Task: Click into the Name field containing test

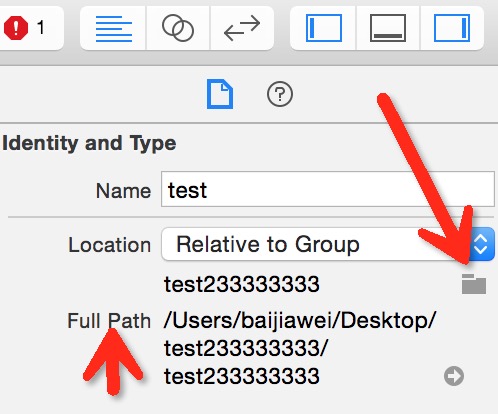Action: click(x=328, y=189)
